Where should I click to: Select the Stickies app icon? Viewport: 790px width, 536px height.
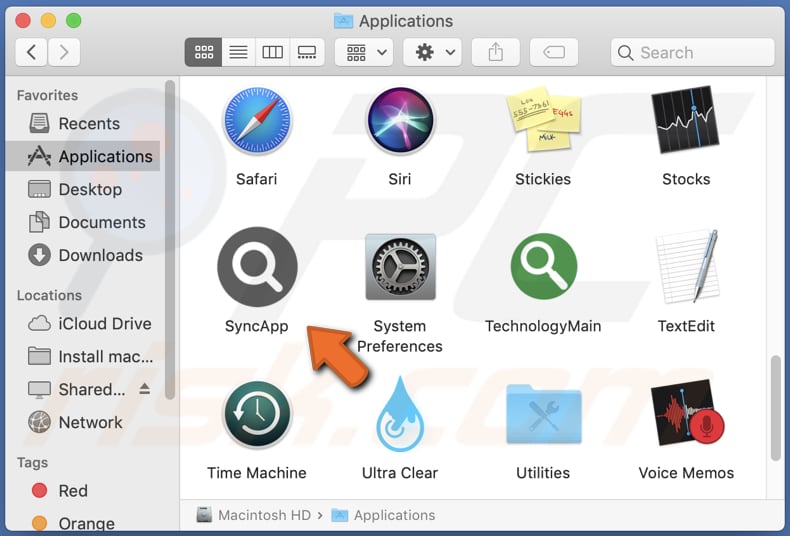coord(543,119)
